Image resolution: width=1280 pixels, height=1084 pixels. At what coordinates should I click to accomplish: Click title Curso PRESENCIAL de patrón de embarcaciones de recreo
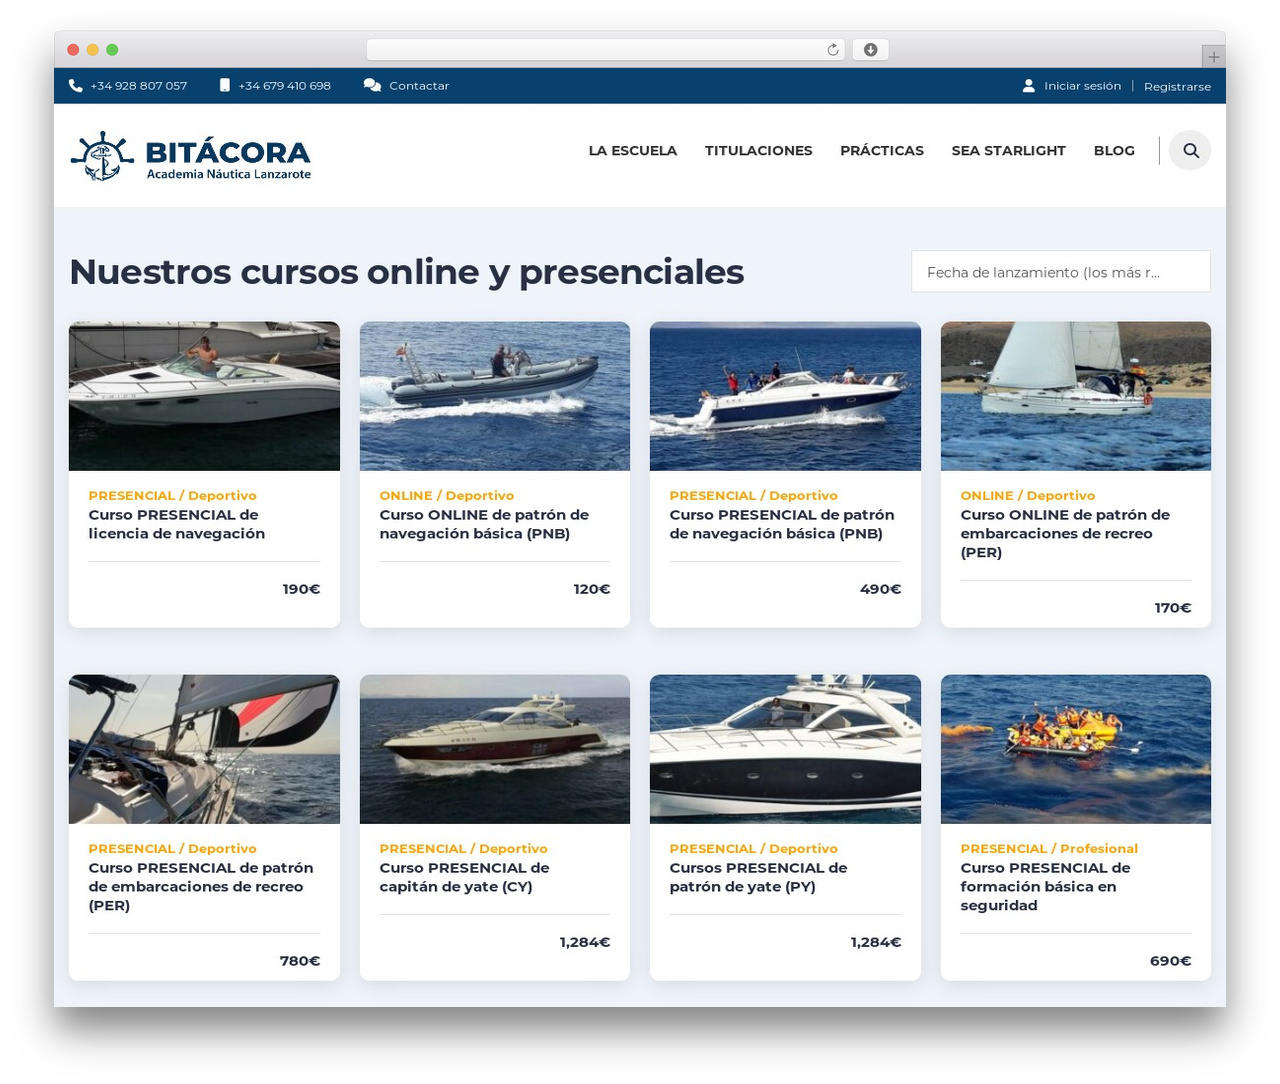201,886
